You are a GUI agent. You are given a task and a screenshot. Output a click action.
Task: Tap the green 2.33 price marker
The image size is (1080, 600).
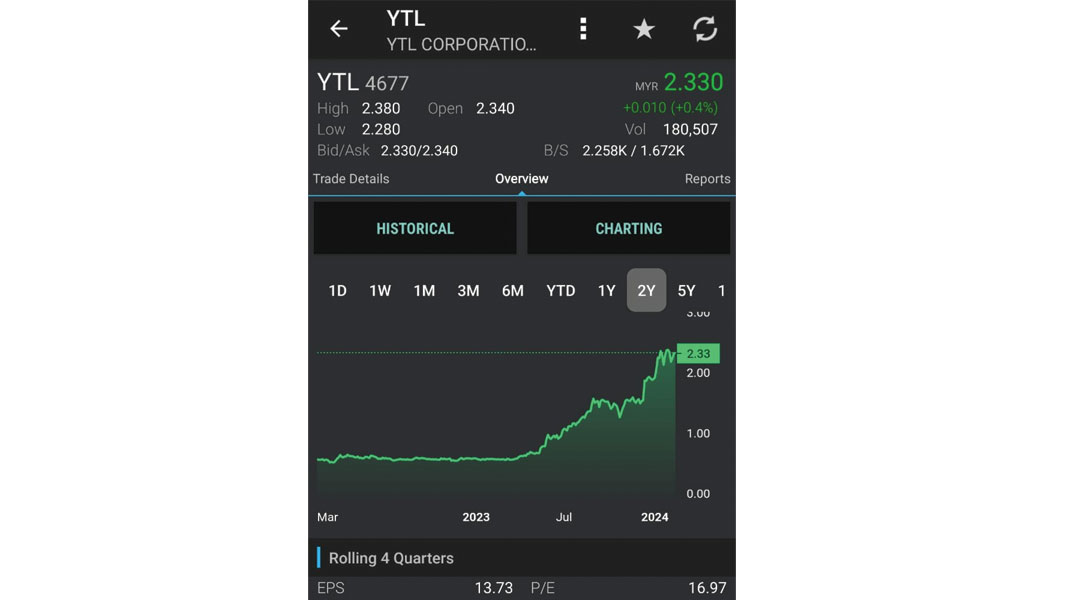[698, 353]
